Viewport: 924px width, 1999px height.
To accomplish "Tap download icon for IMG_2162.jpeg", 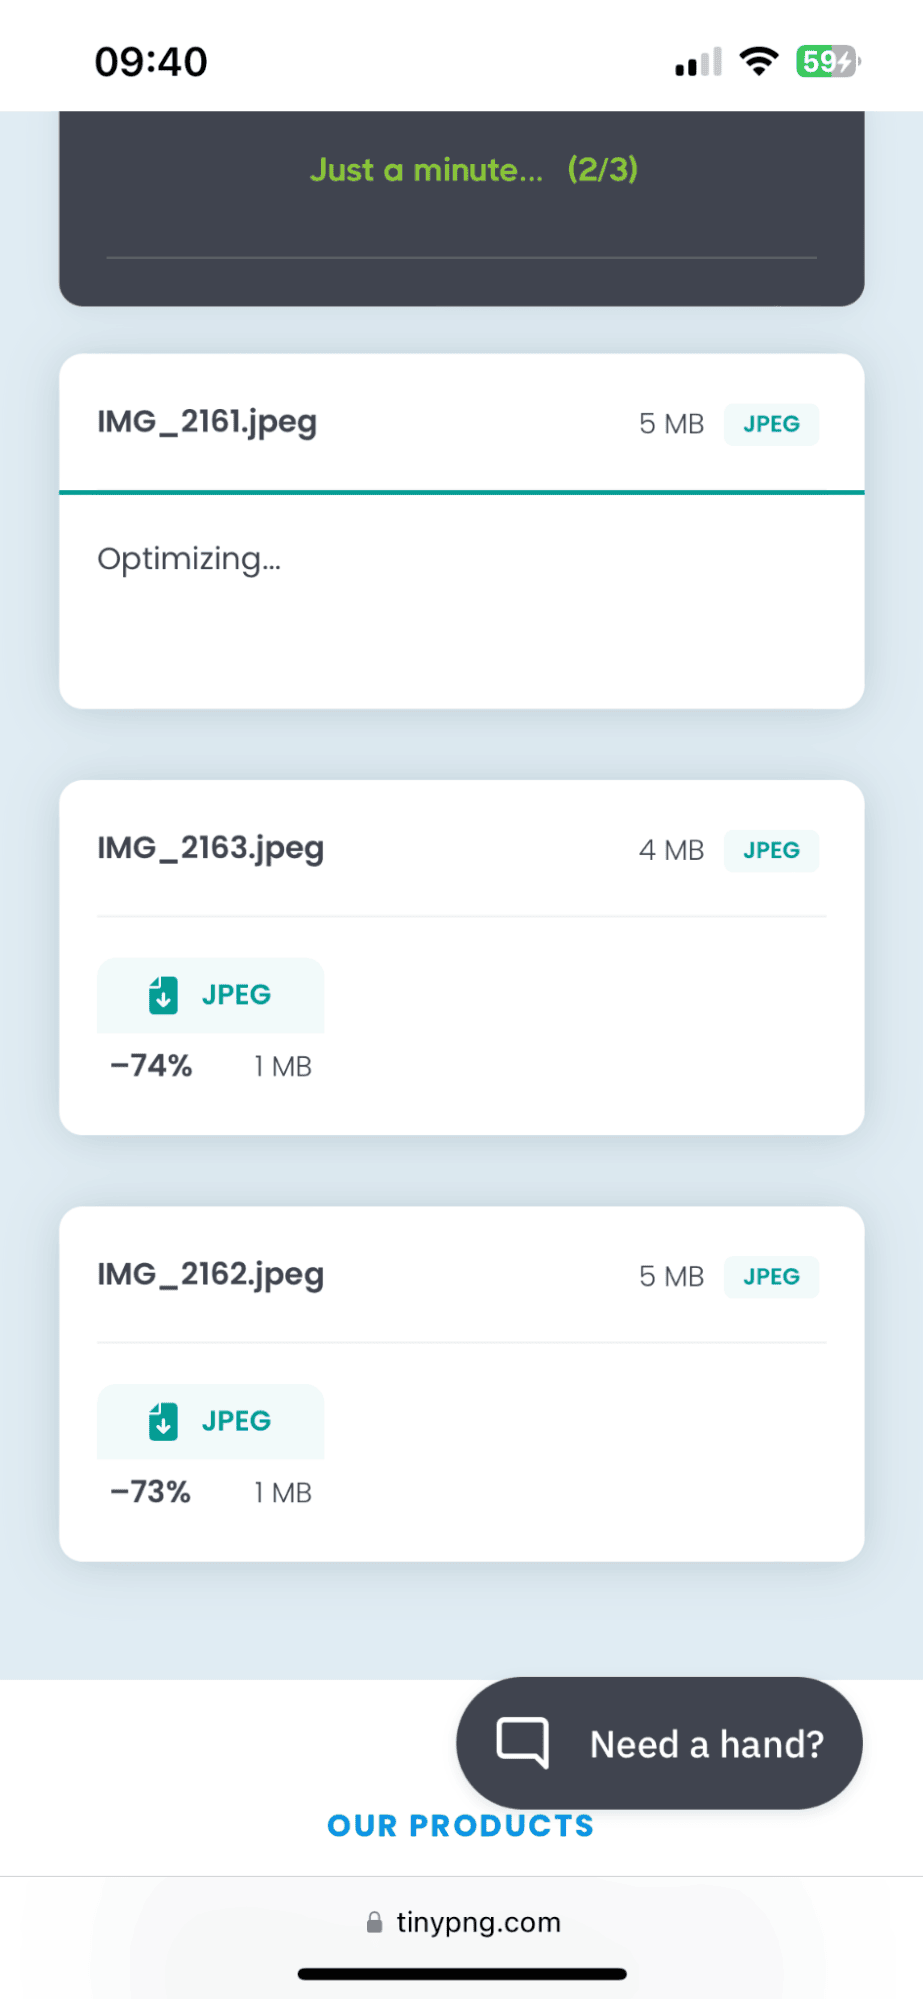I will click(x=163, y=1421).
